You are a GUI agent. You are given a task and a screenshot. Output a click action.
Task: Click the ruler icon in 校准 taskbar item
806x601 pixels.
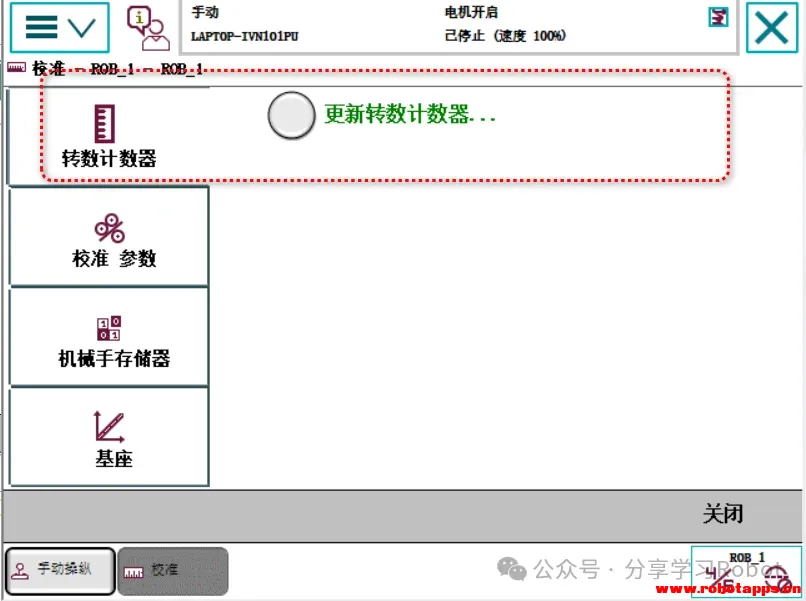point(134,573)
